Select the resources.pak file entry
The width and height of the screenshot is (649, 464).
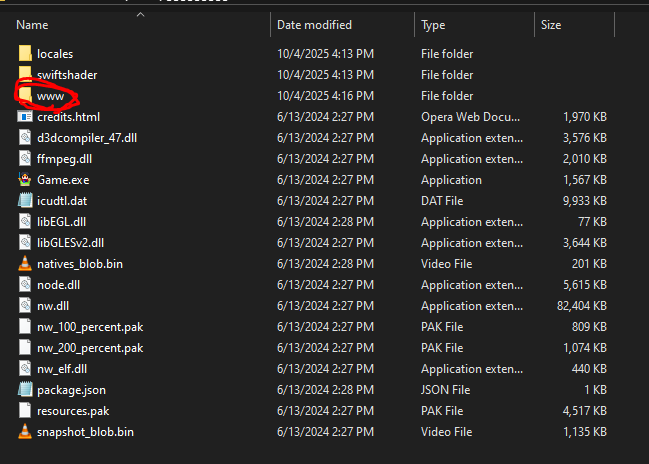[x=73, y=411]
